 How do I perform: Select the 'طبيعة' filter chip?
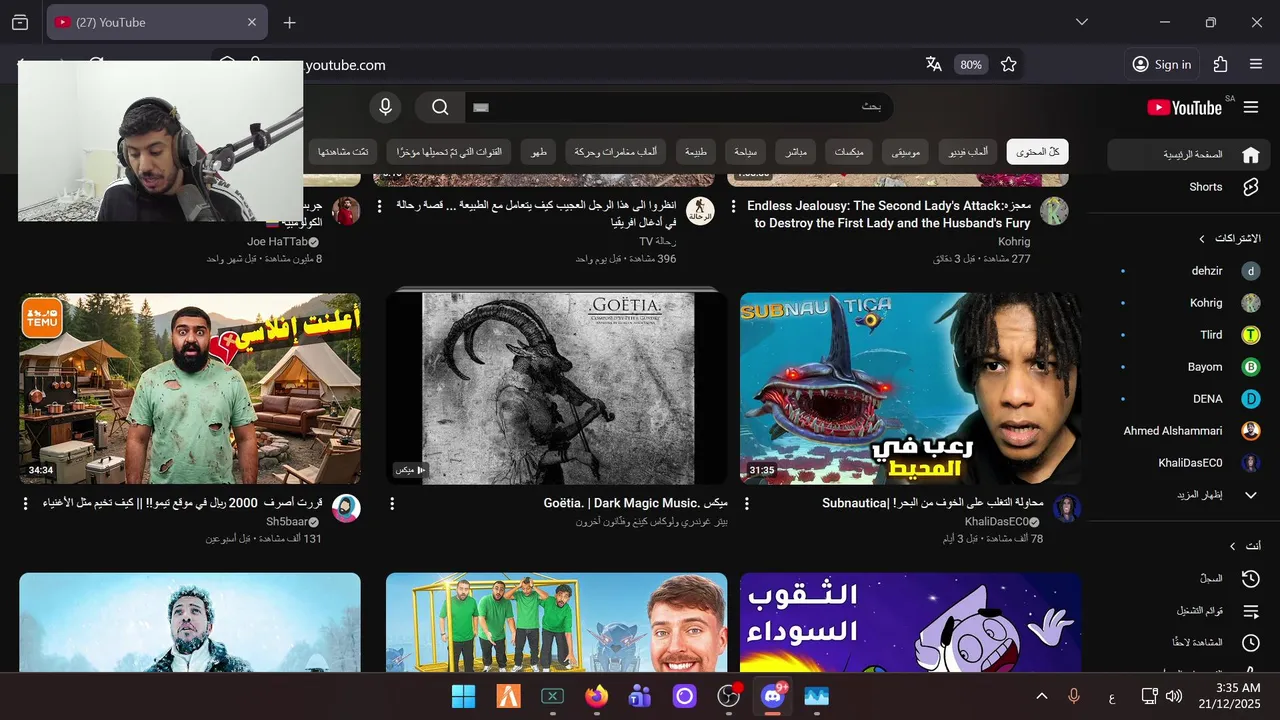[695, 152]
